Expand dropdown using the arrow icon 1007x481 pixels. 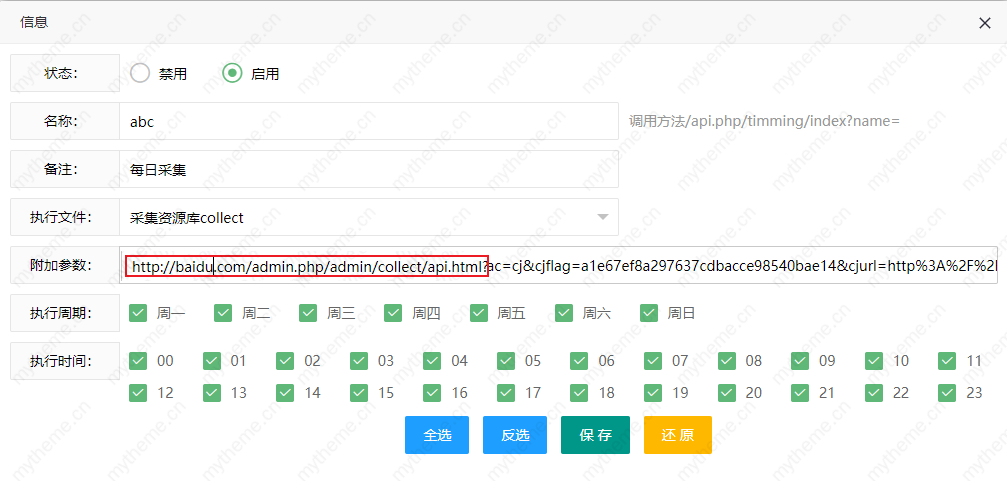click(x=602, y=217)
